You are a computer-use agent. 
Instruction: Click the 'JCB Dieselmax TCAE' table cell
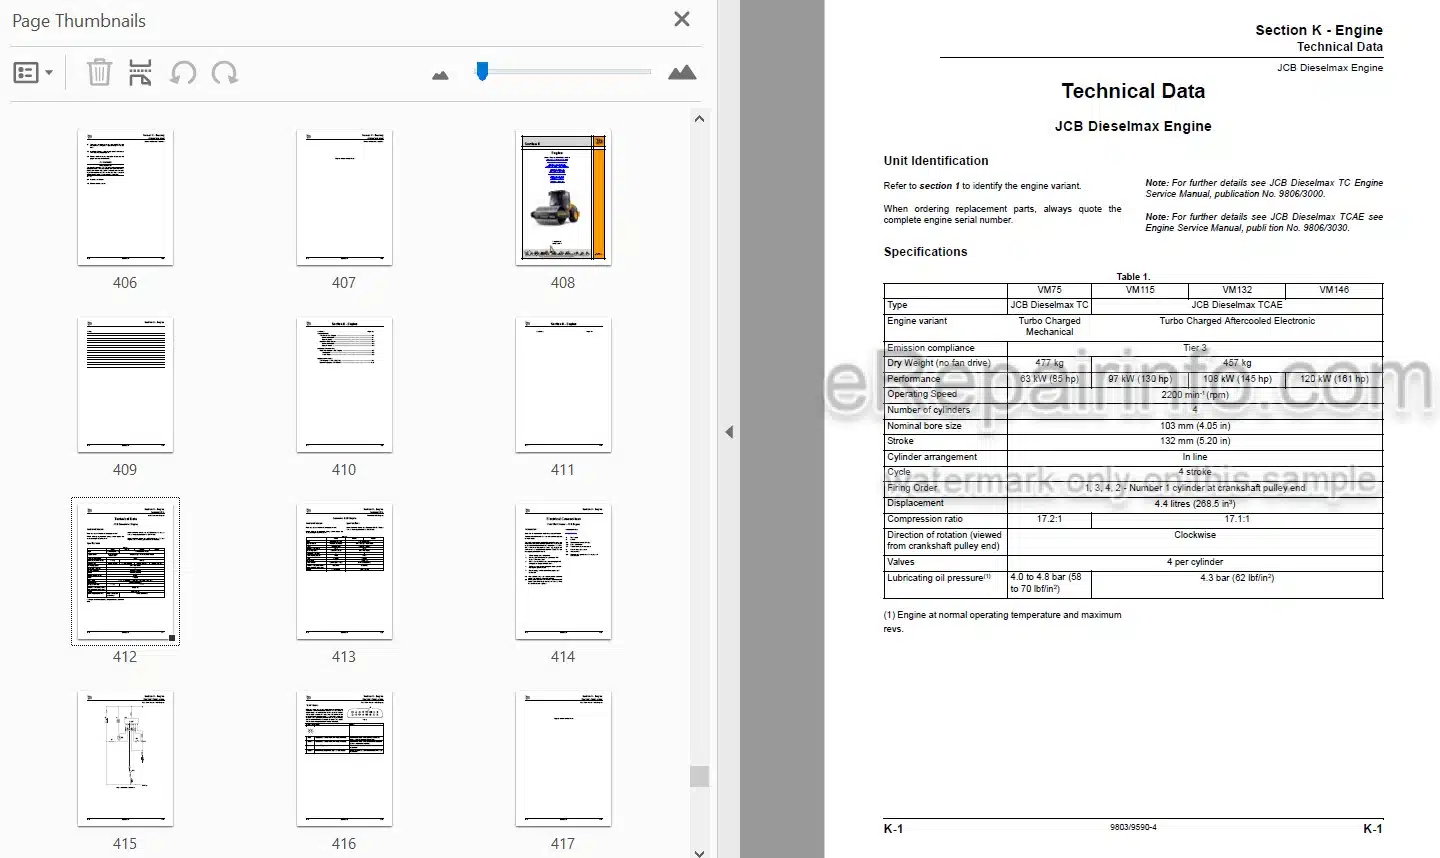[1237, 305]
